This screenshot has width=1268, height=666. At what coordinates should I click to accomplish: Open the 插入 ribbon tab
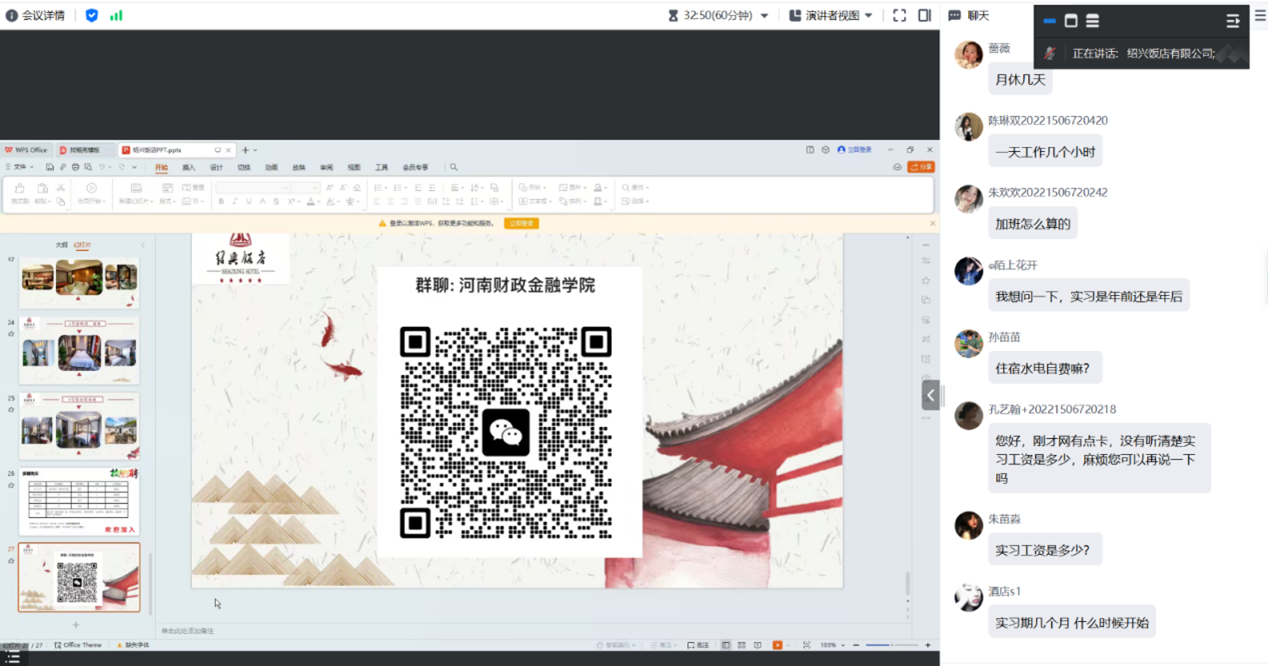(189, 167)
